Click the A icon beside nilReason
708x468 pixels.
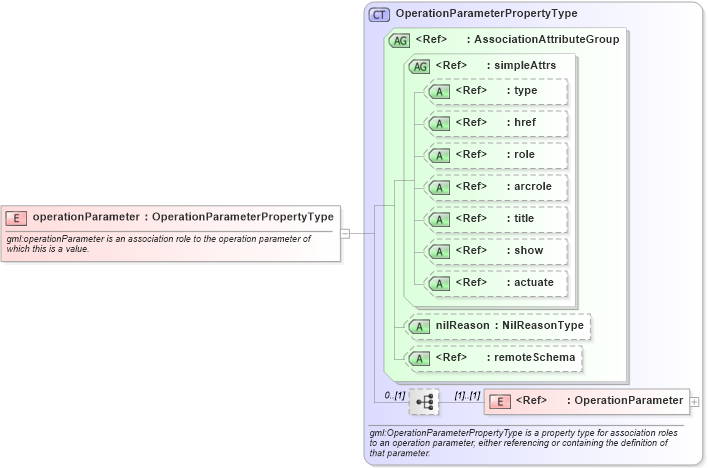tap(419, 327)
